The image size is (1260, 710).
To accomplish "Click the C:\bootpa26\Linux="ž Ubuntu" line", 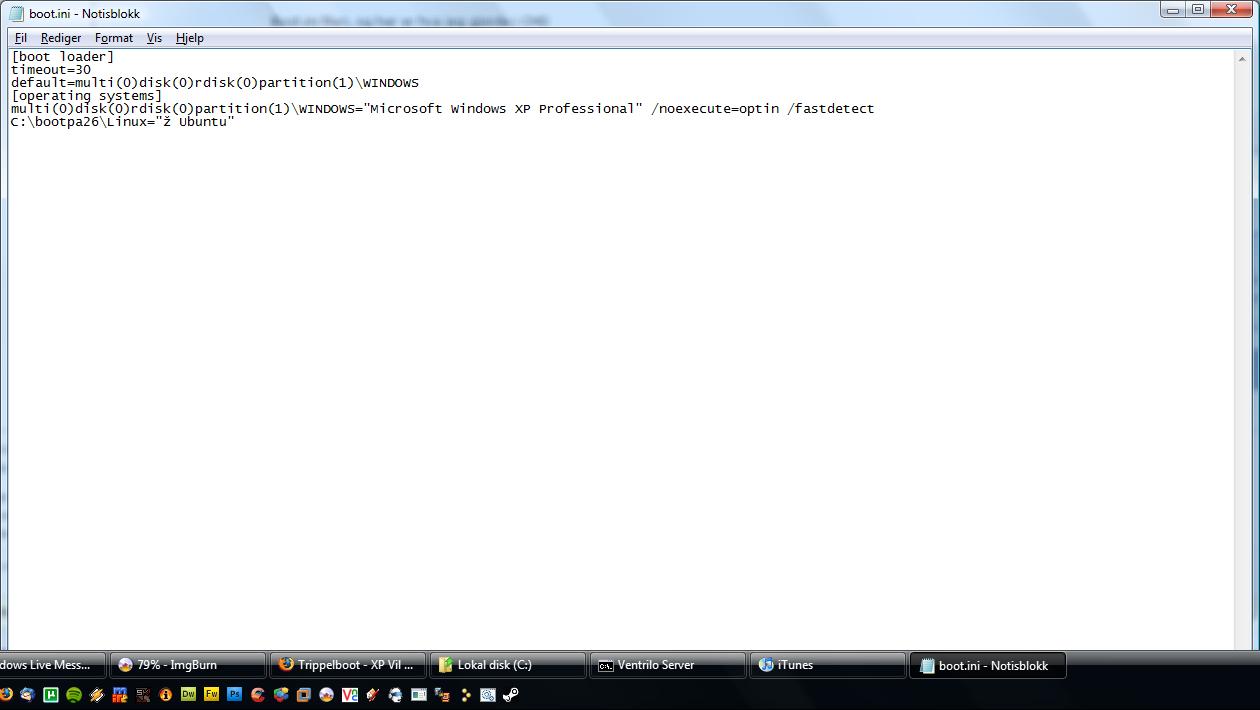I will [122, 122].
